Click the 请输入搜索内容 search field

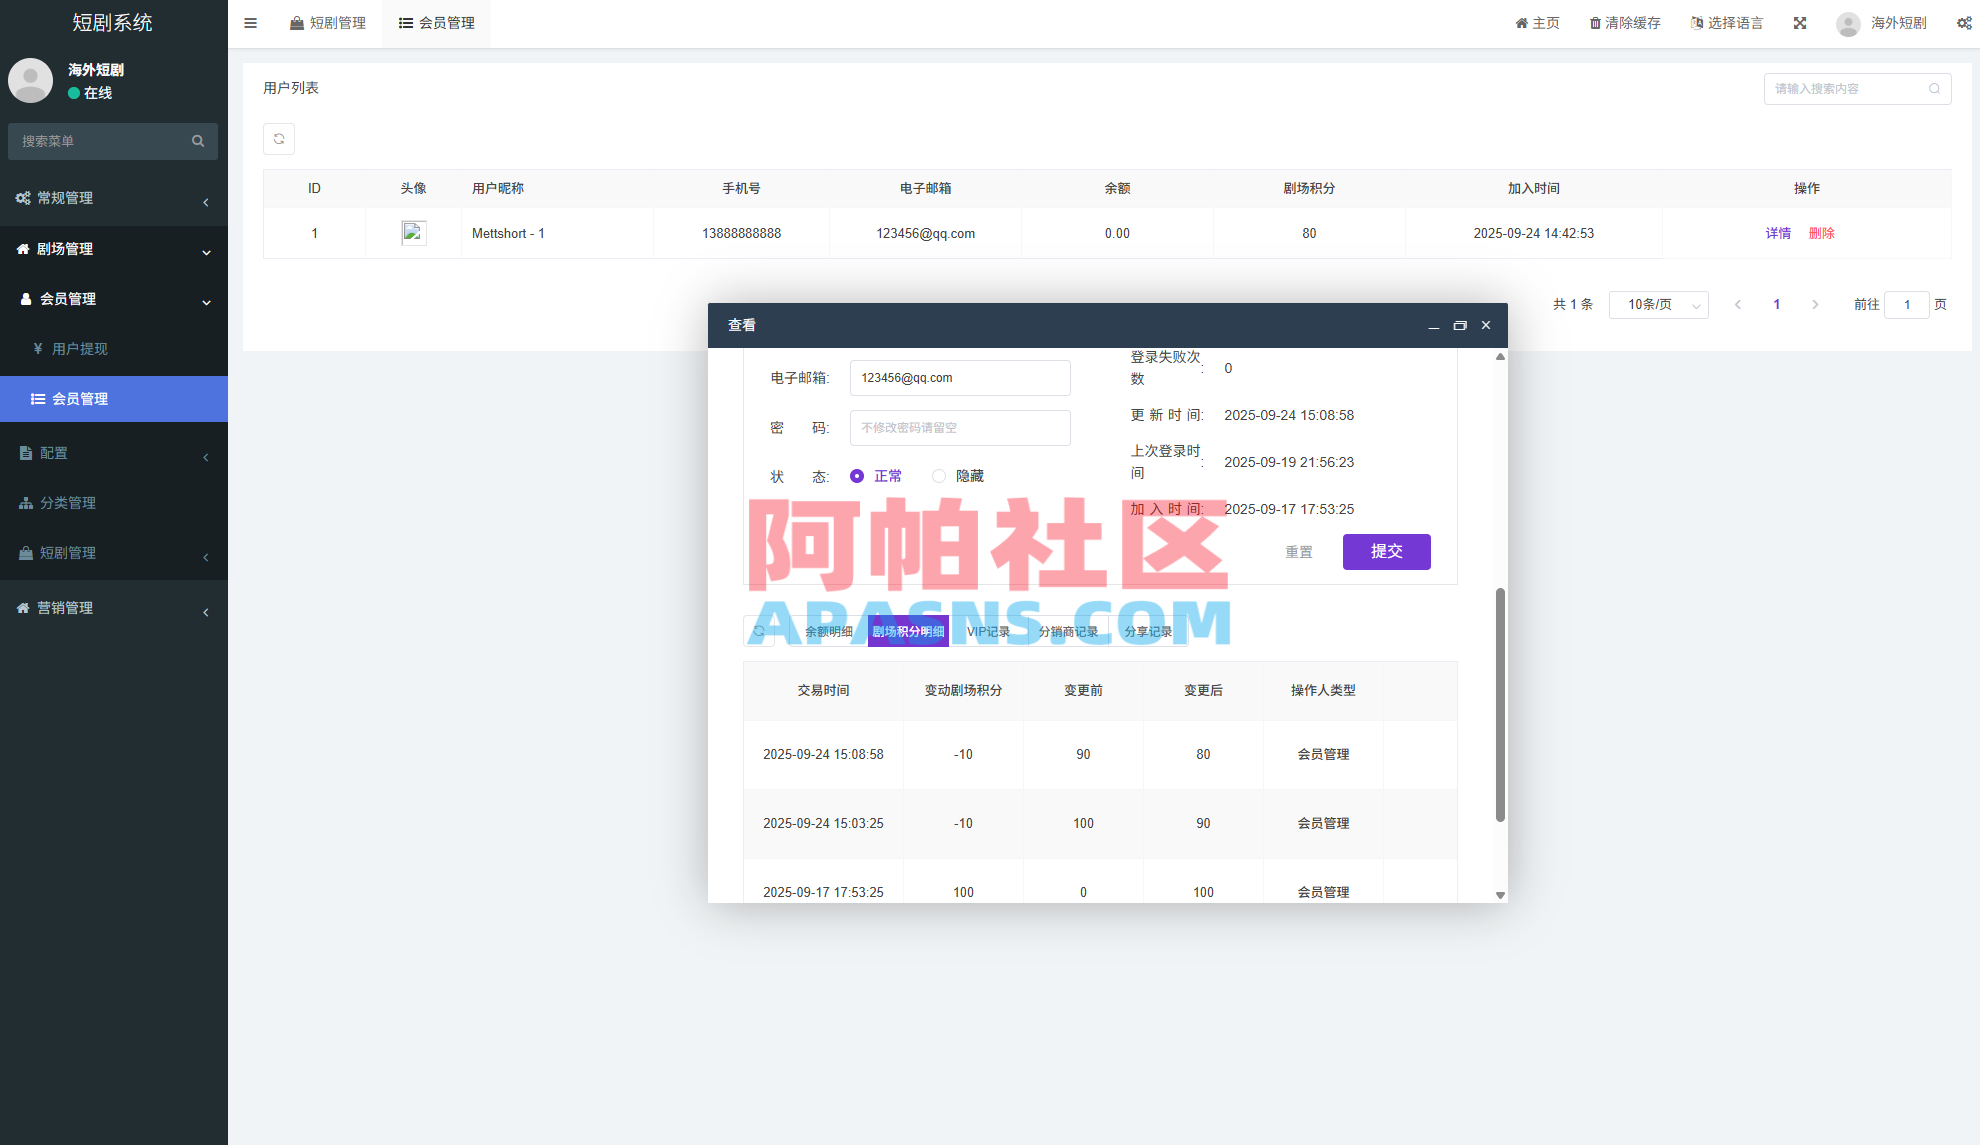[x=1849, y=88]
